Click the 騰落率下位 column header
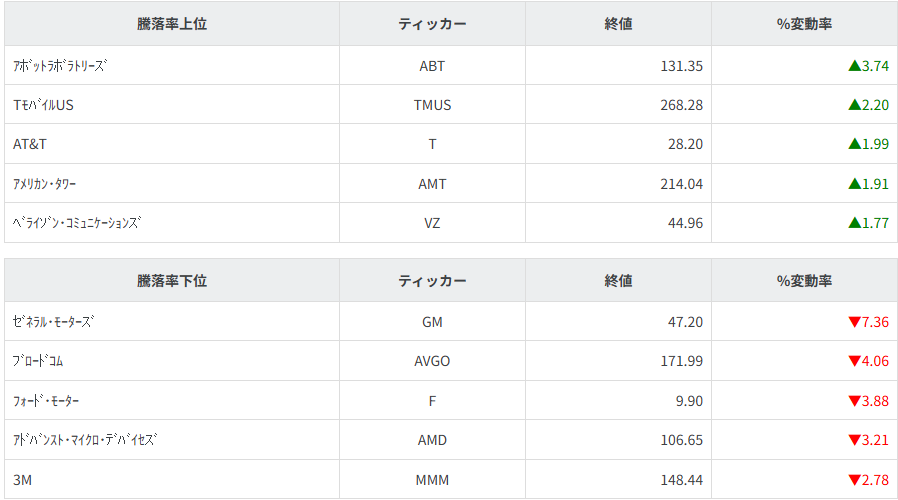This screenshot has width=898, height=500. point(172,281)
